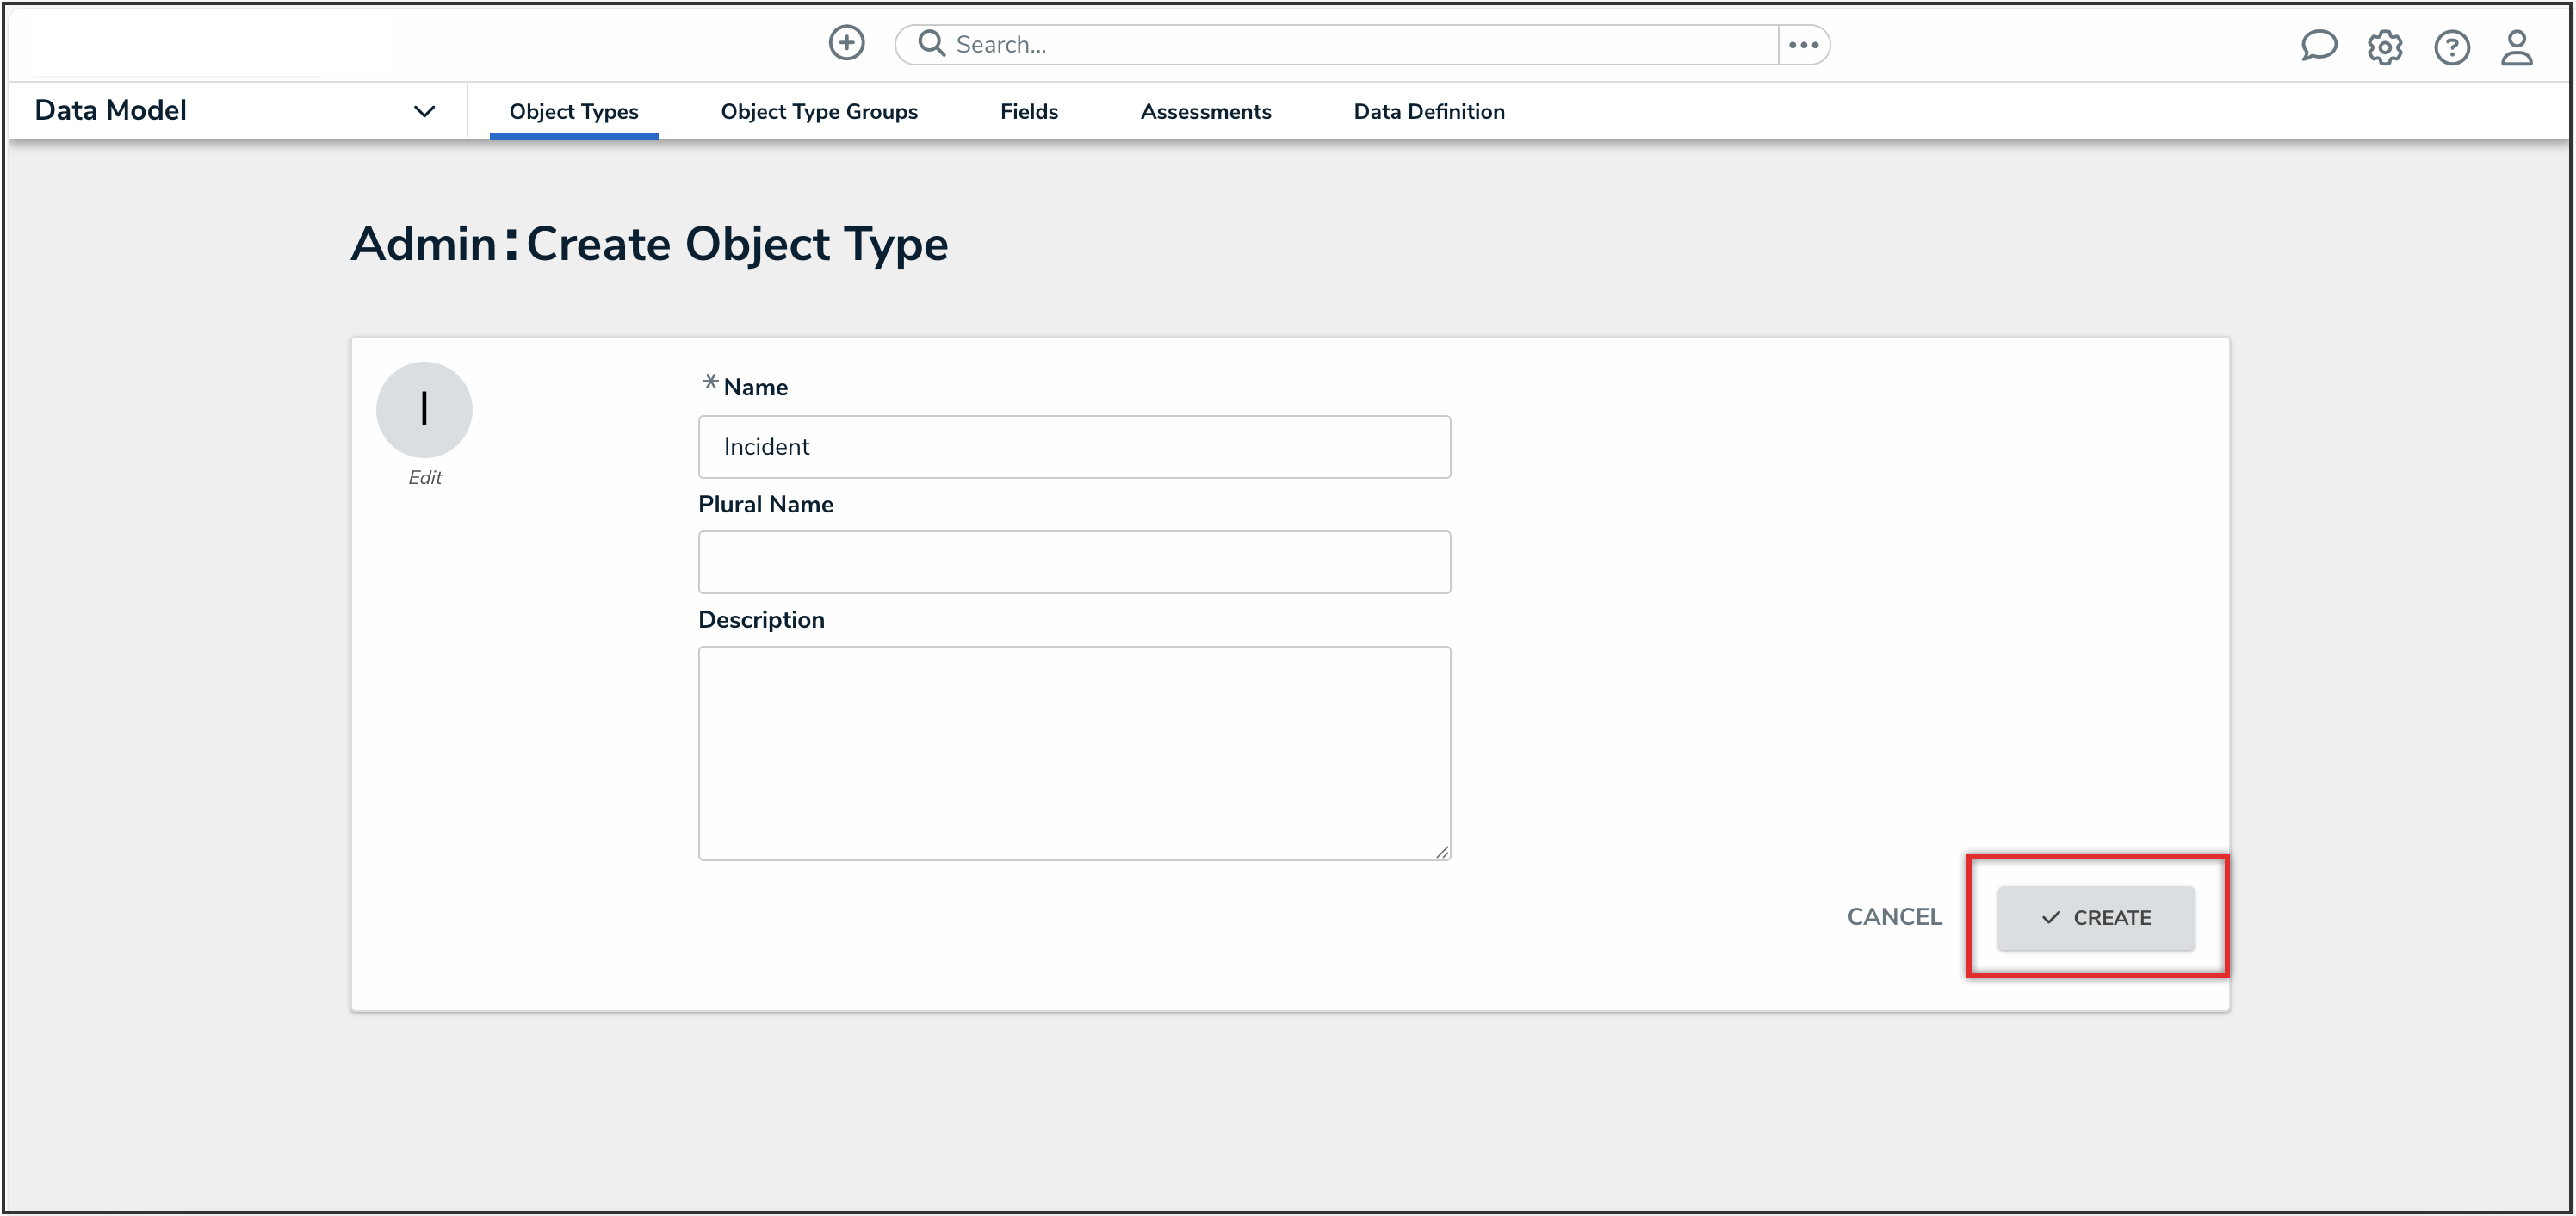2576x1216 pixels.
Task: Click into the Plural Name field
Action: tap(1074, 562)
